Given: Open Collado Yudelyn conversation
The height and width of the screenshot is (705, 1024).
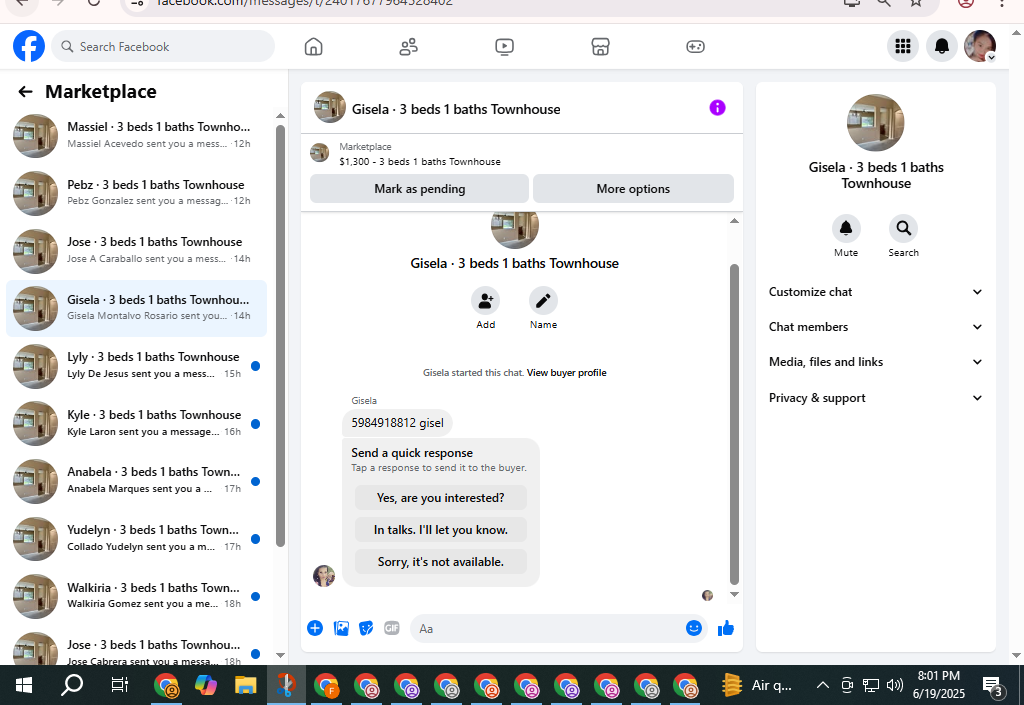Looking at the screenshot, I should click(136, 538).
